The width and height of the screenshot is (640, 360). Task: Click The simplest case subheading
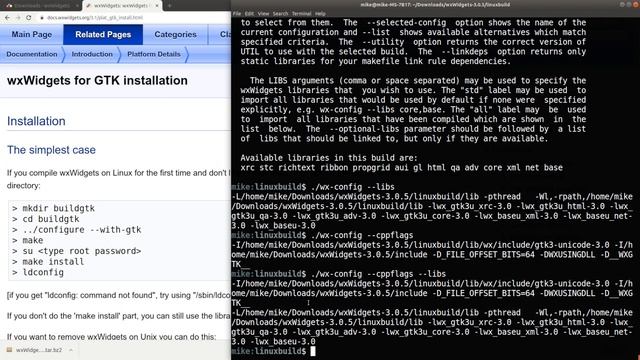tap(51, 150)
